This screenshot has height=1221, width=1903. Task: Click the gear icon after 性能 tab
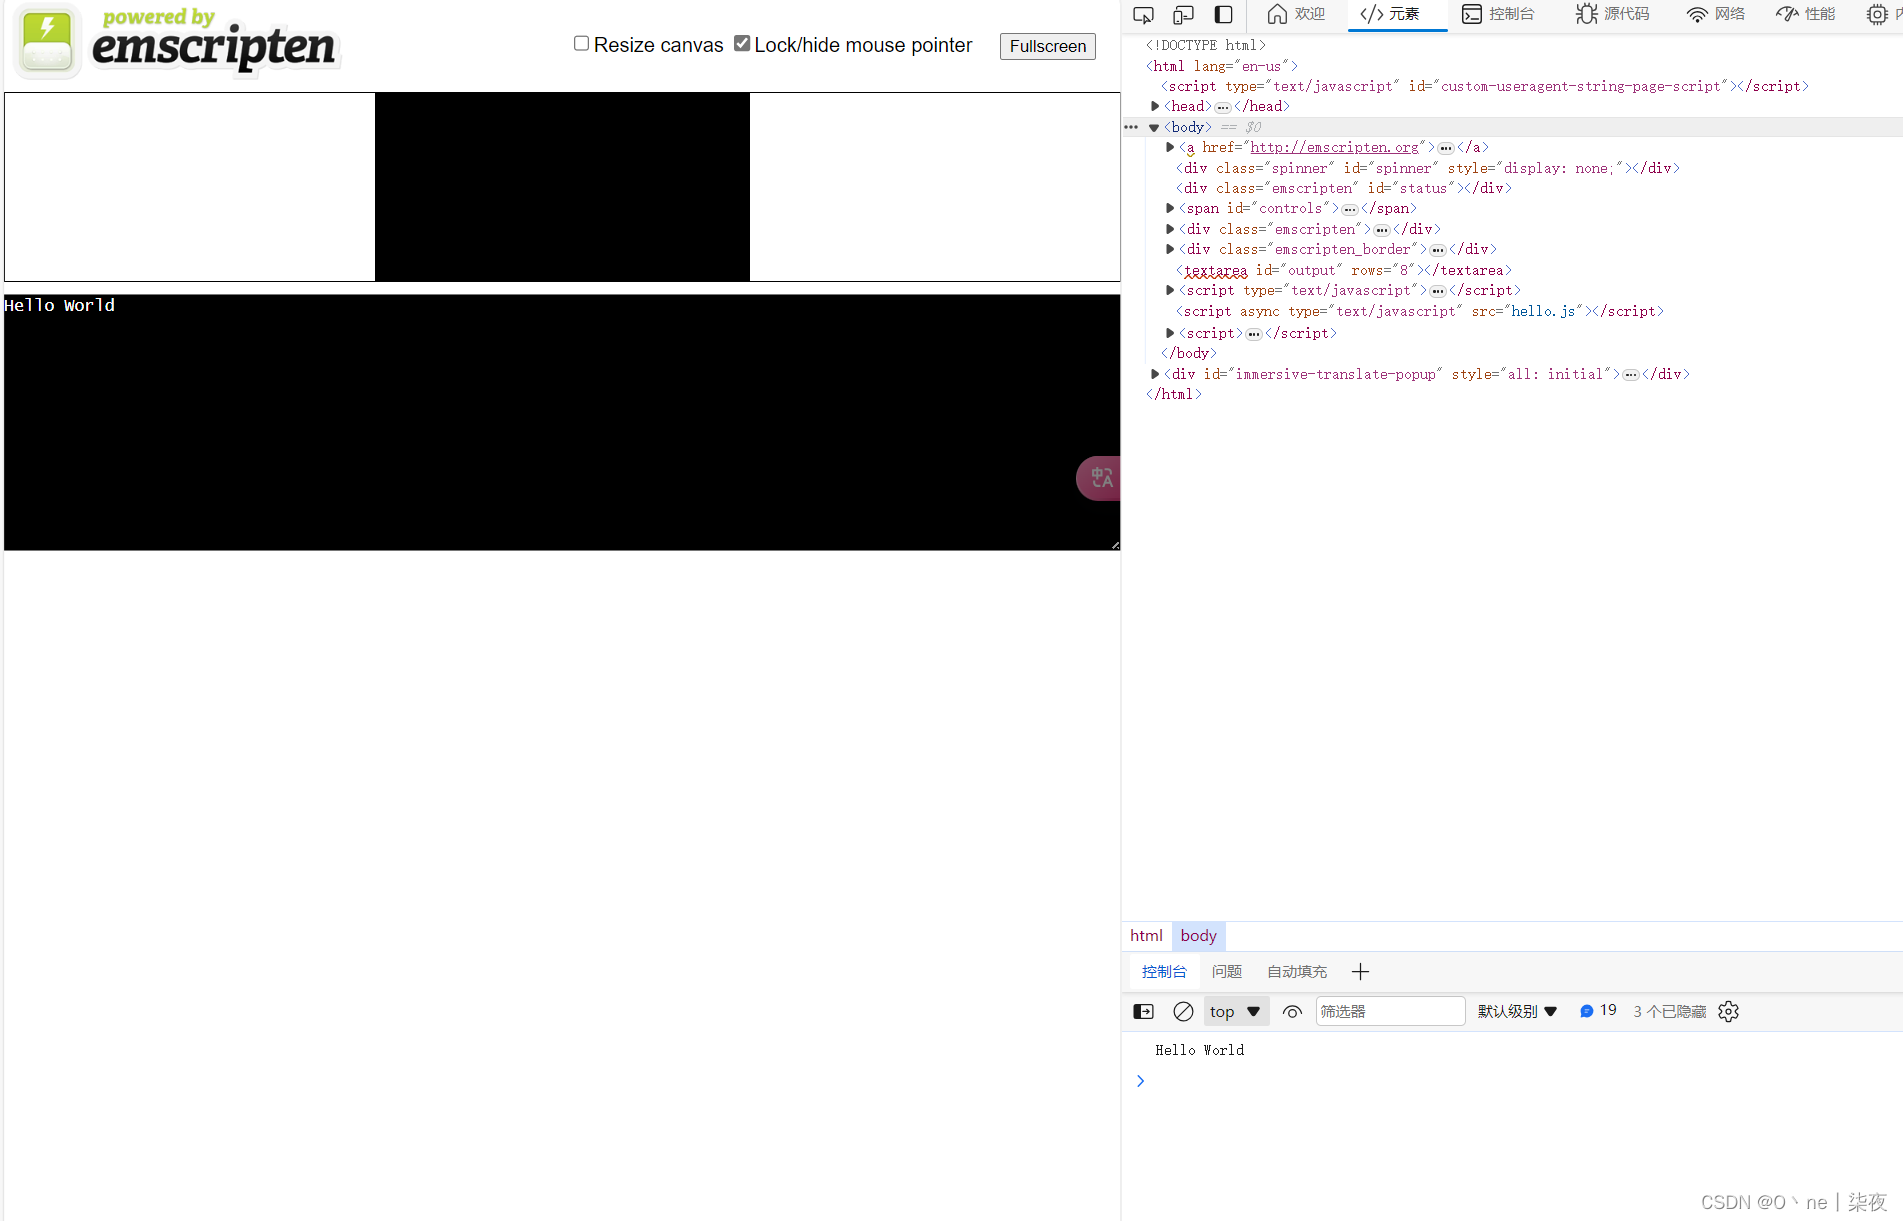click(1877, 14)
